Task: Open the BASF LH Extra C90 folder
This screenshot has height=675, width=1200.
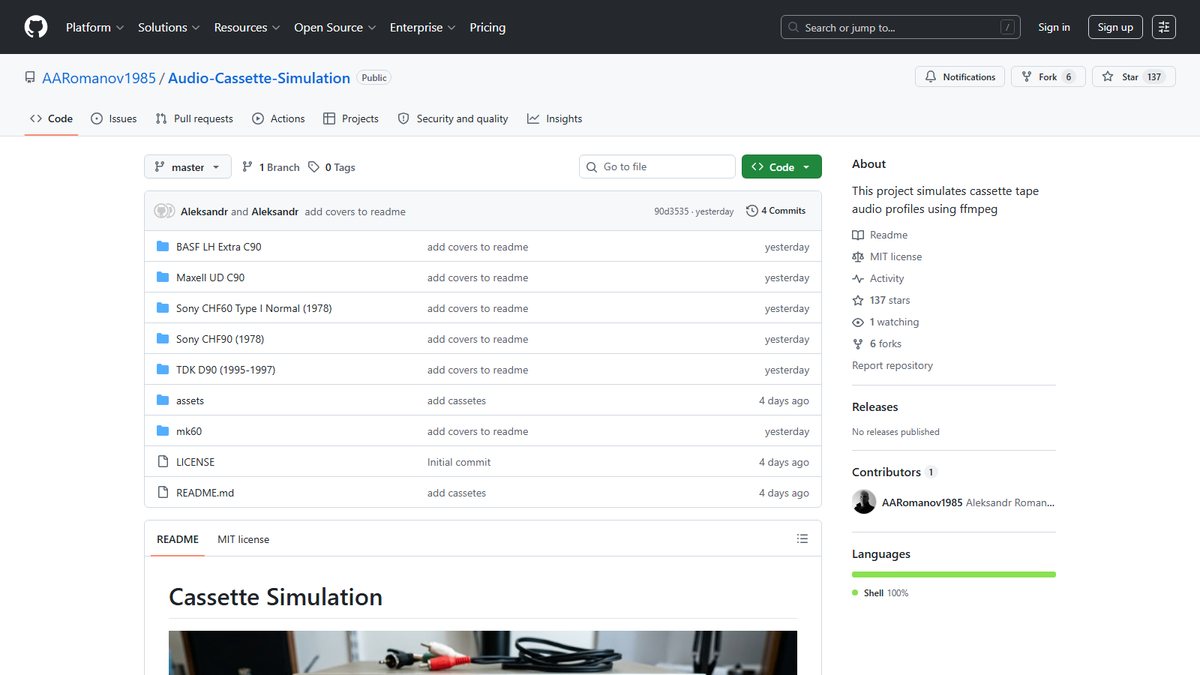Action: click(218, 247)
